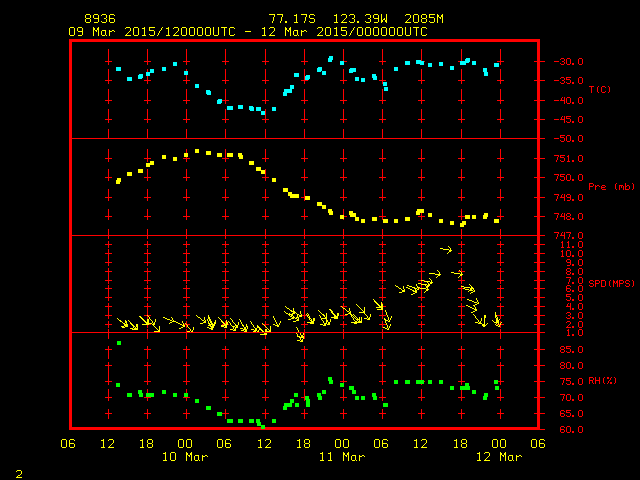The height and width of the screenshot is (480, 640).
Task: Select the longitude value 123.39W
Action: [x=360, y=19]
